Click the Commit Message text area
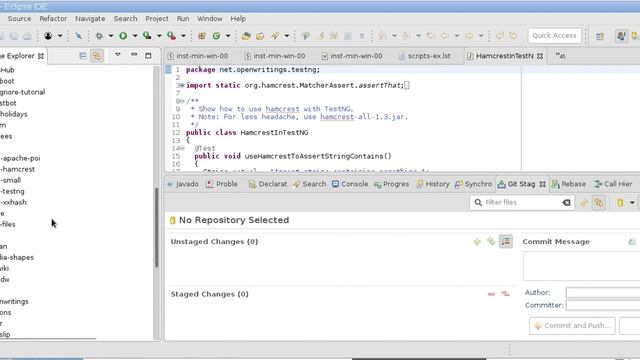 [582, 266]
